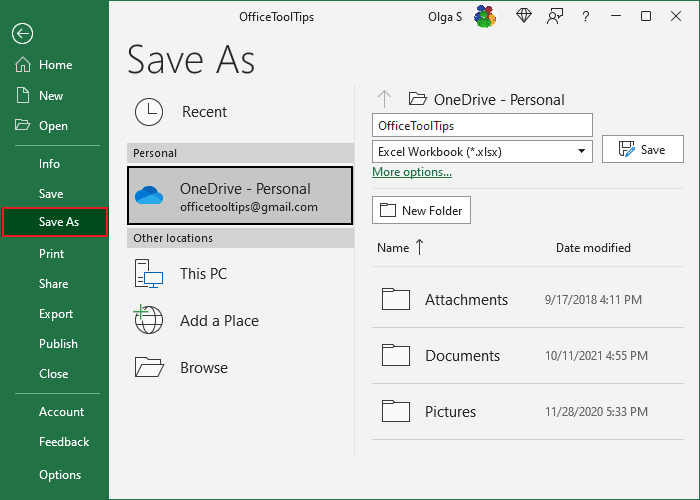Click the Help question mark icon

(585, 17)
